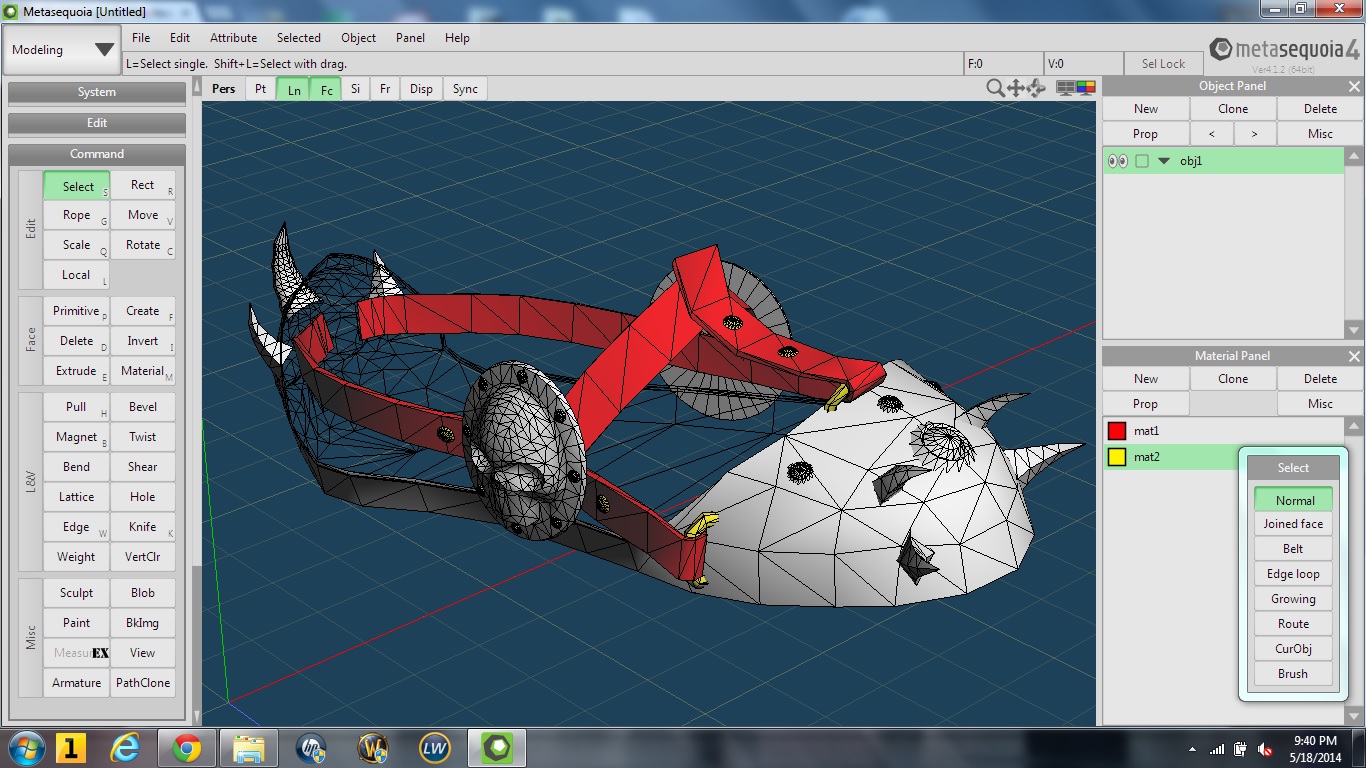Viewport: 1366px width, 768px height.
Task: Activate the Scale tool
Action: pos(76,245)
